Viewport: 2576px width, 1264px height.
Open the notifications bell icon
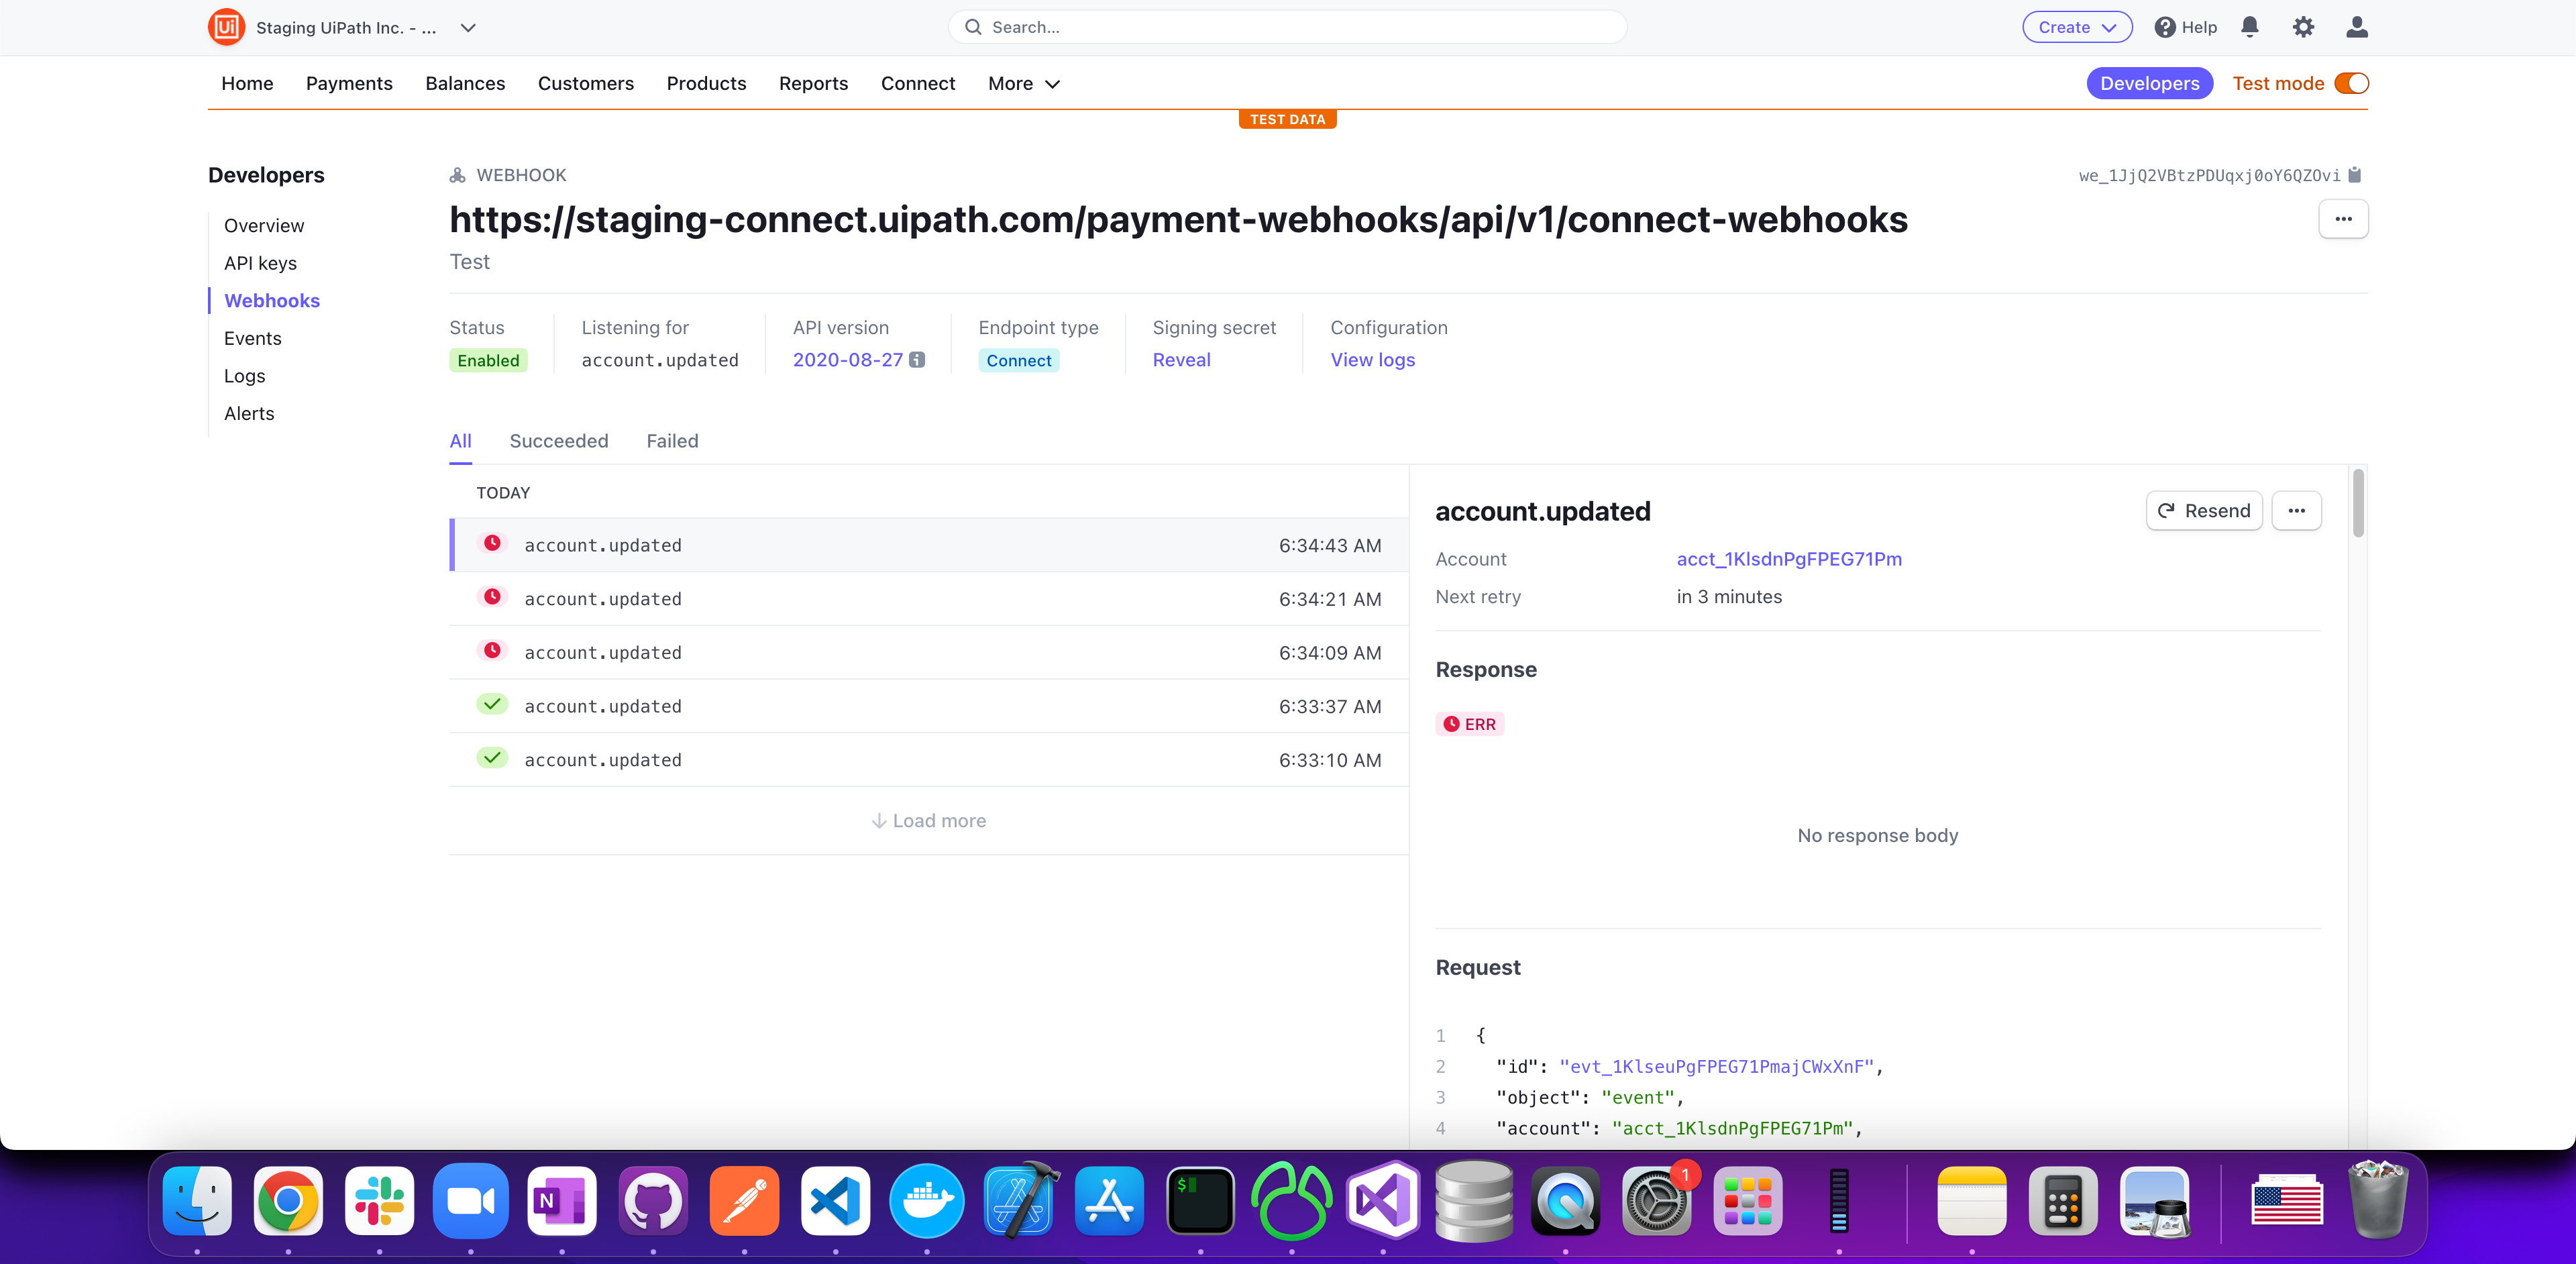2250,27
